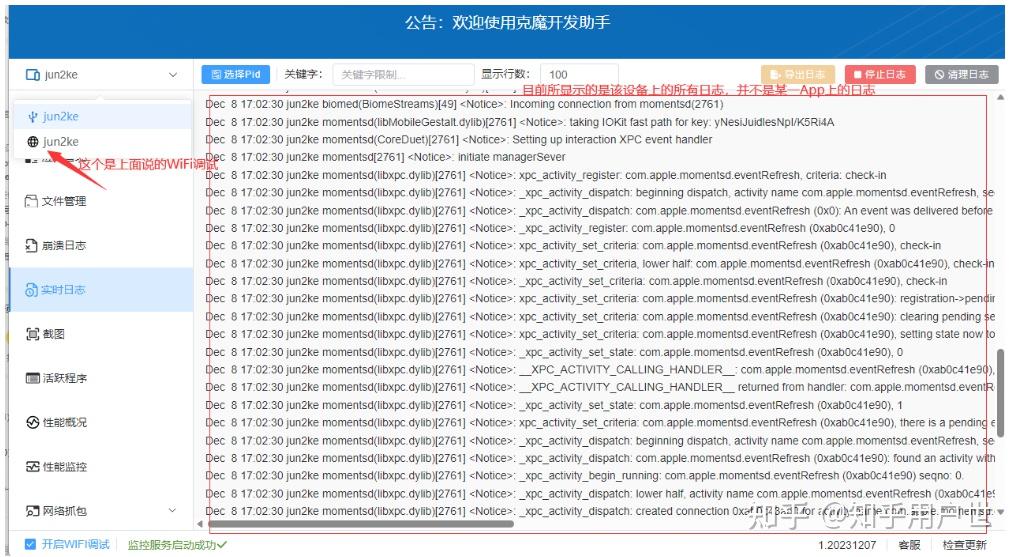1019x557 pixels.
Task: Open the jun2ke device dropdown
Action: tap(101, 75)
